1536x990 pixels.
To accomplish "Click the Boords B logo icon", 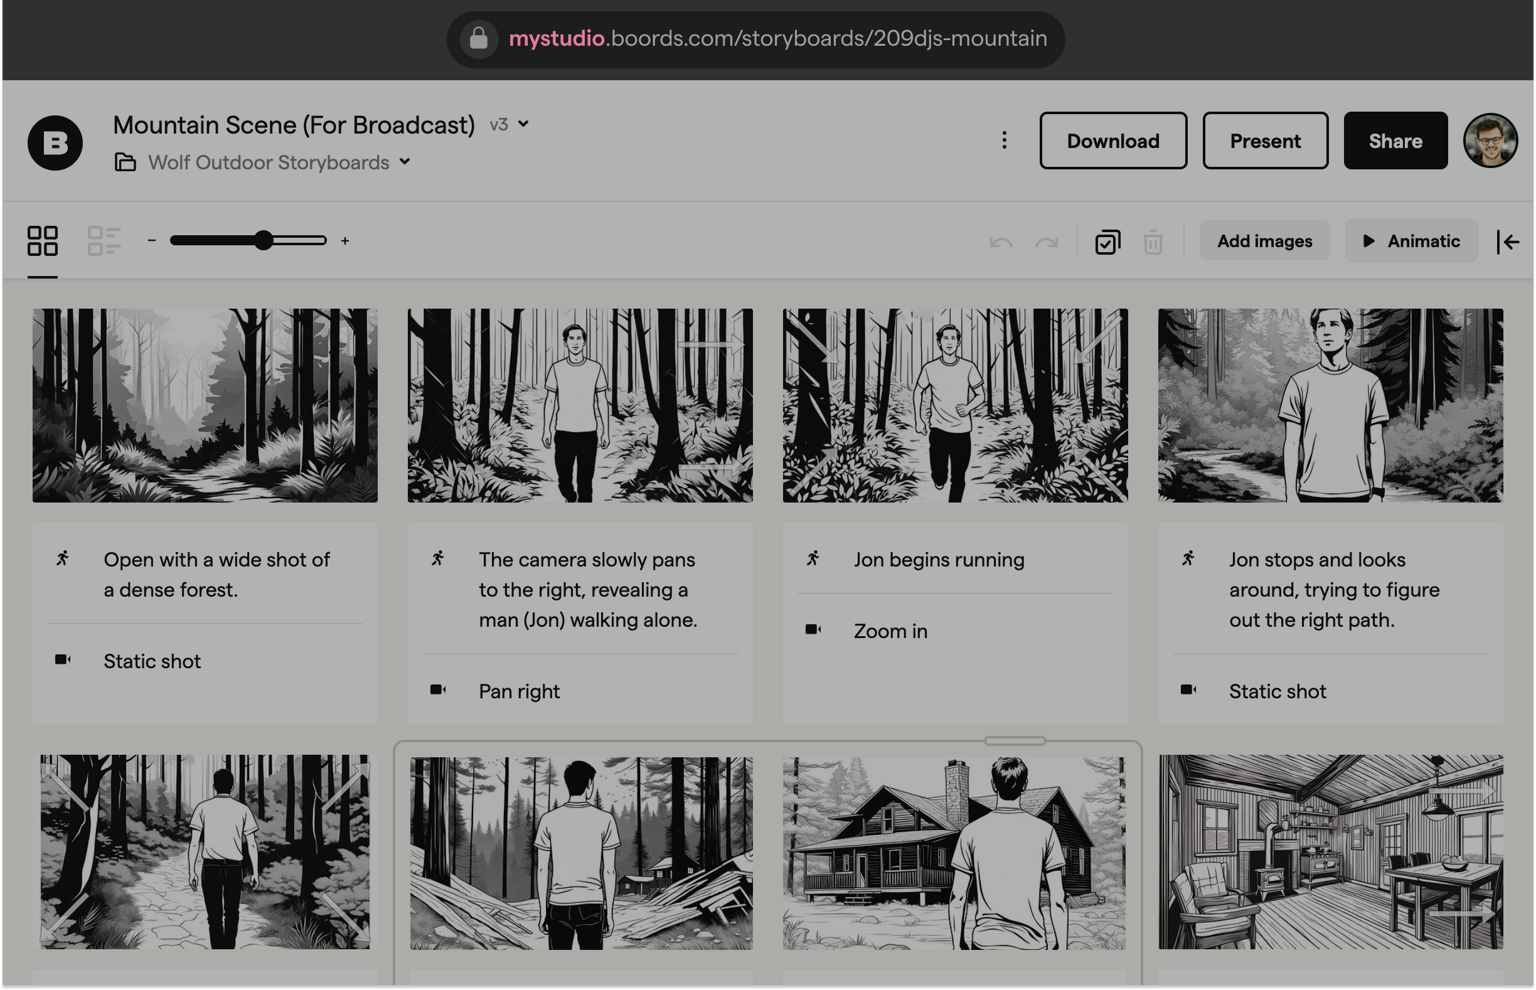I will pyautogui.click(x=55, y=142).
